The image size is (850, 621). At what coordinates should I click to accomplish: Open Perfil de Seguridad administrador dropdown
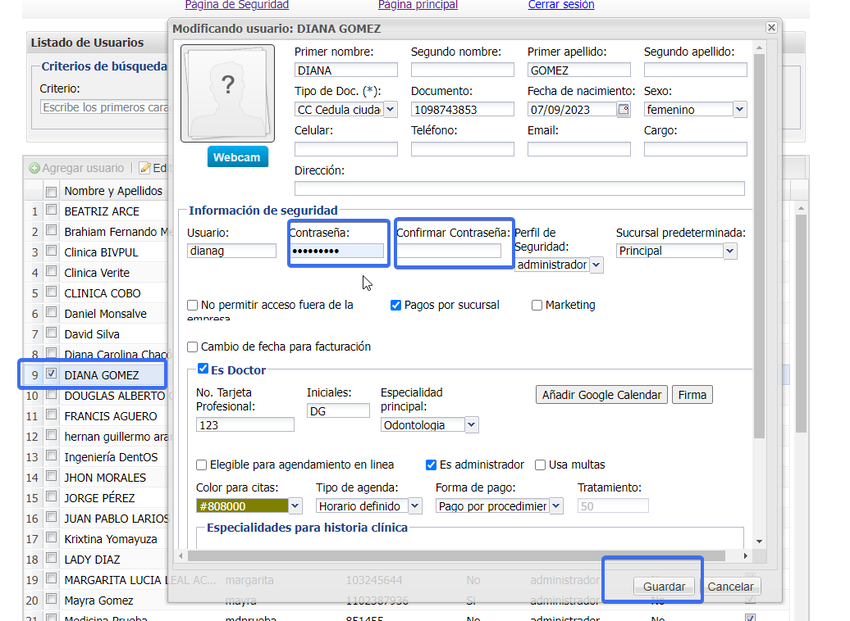pos(596,265)
